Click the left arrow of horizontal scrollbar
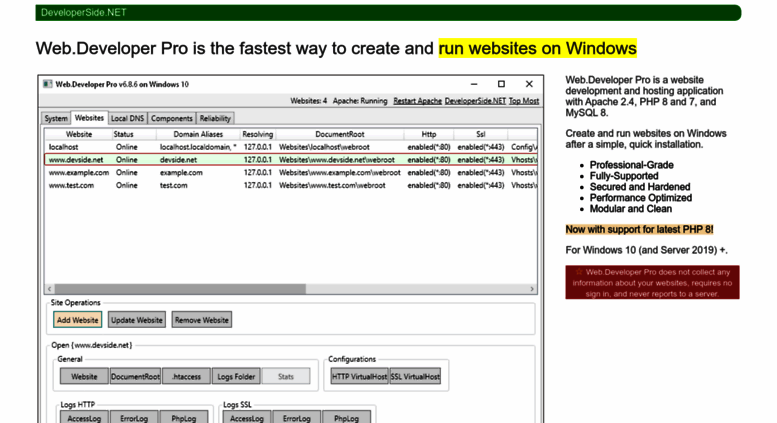 point(50,289)
